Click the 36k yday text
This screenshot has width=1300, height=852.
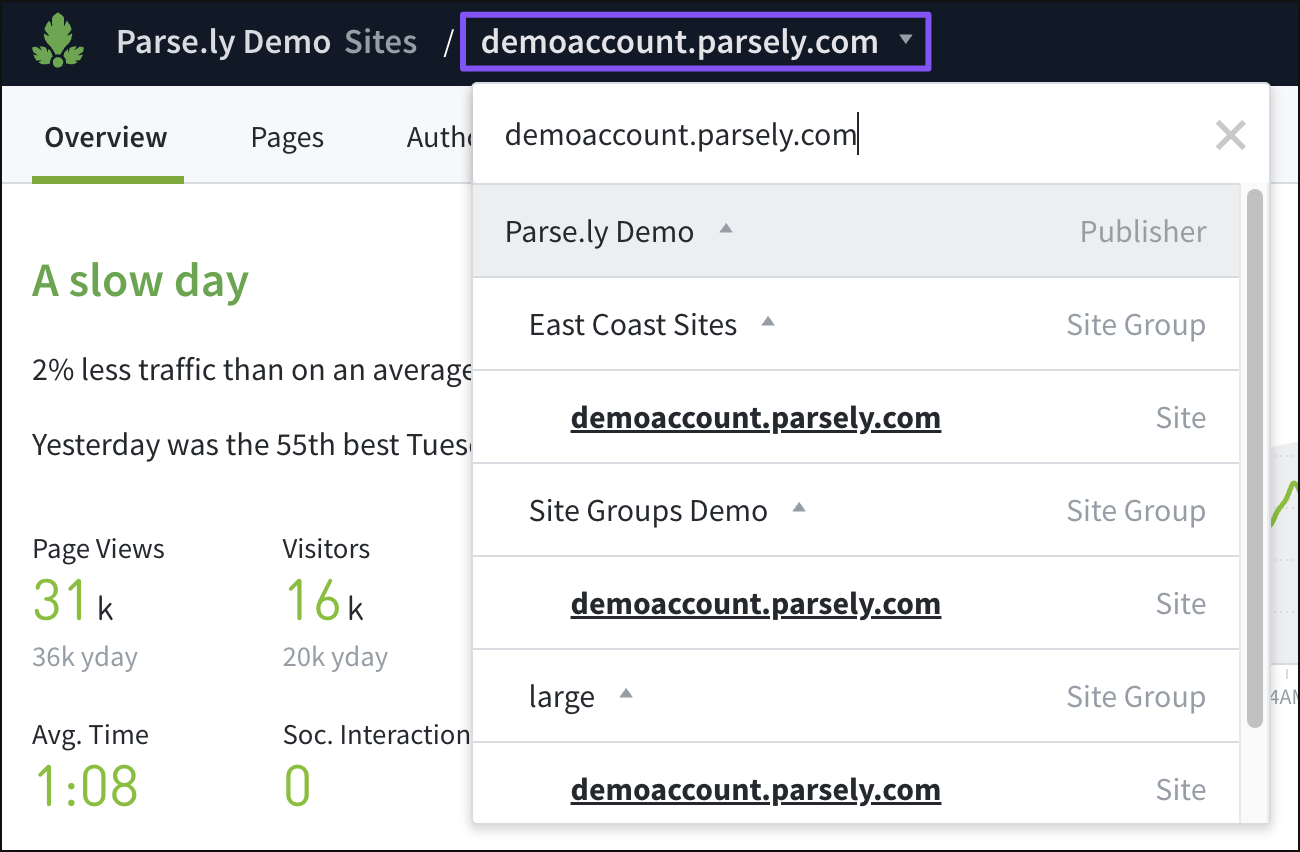[85, 657]
